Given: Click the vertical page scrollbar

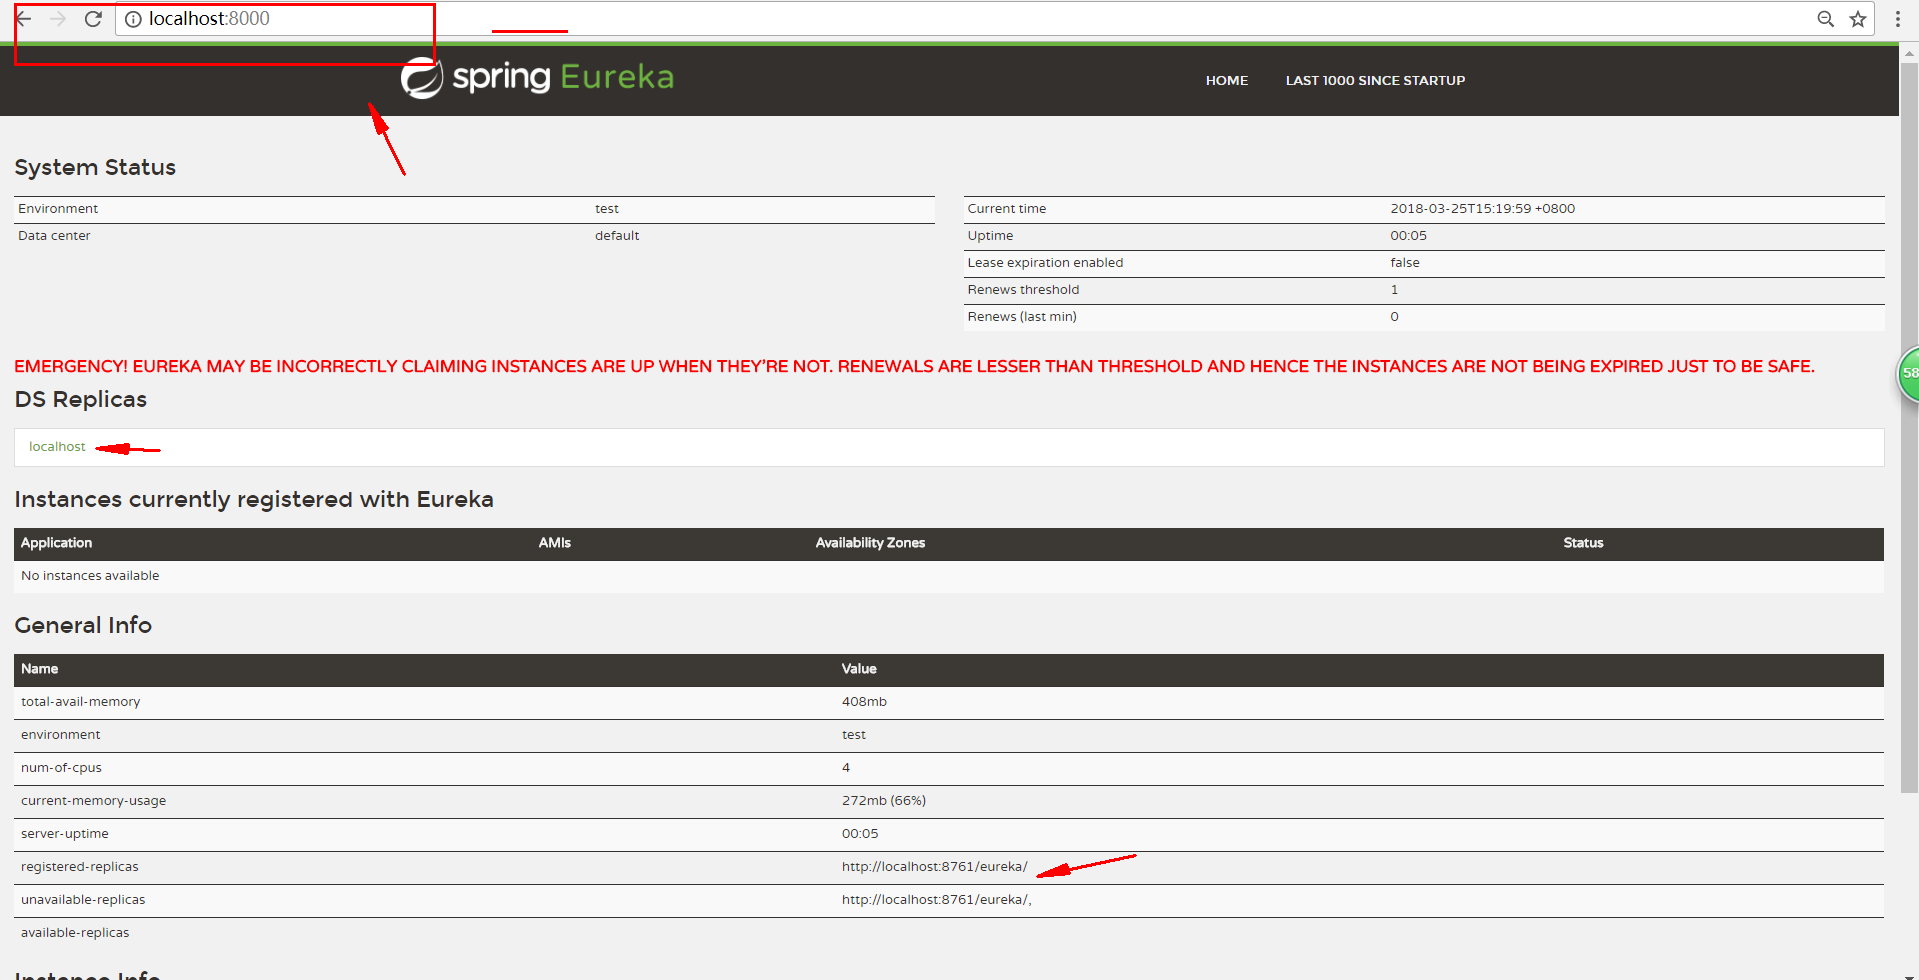Looking at the screenshot, I should (1909, 428).
